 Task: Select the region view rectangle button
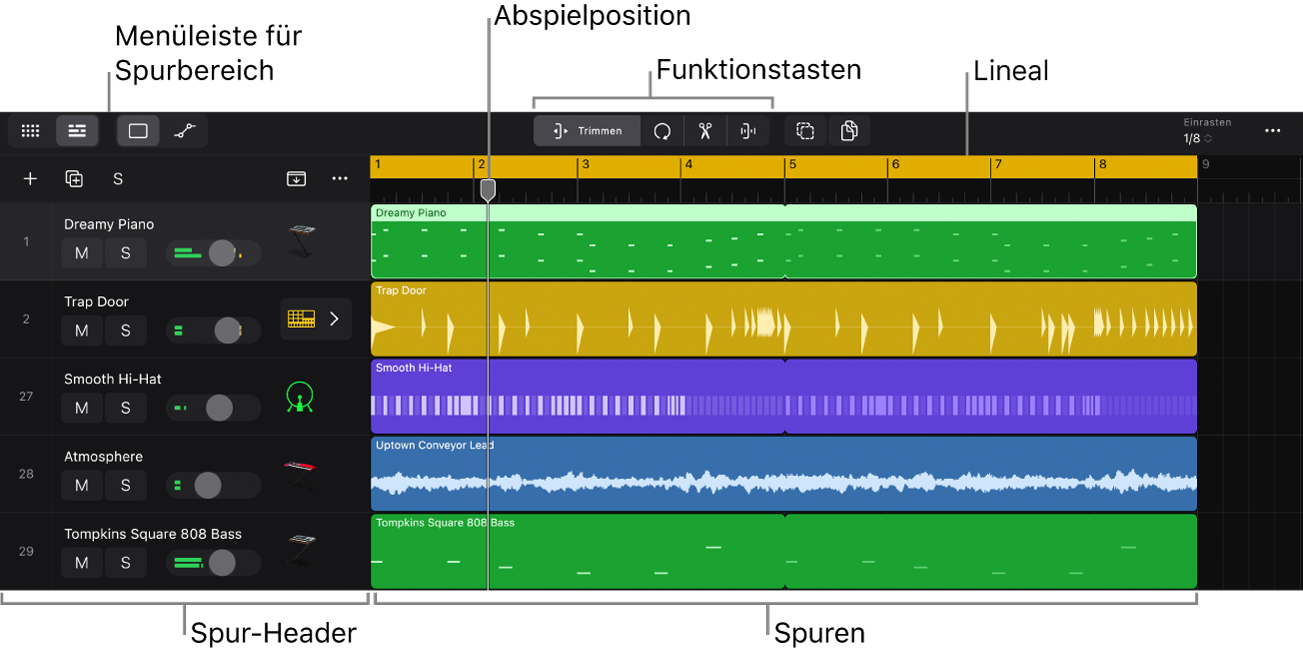click(138, 131)
